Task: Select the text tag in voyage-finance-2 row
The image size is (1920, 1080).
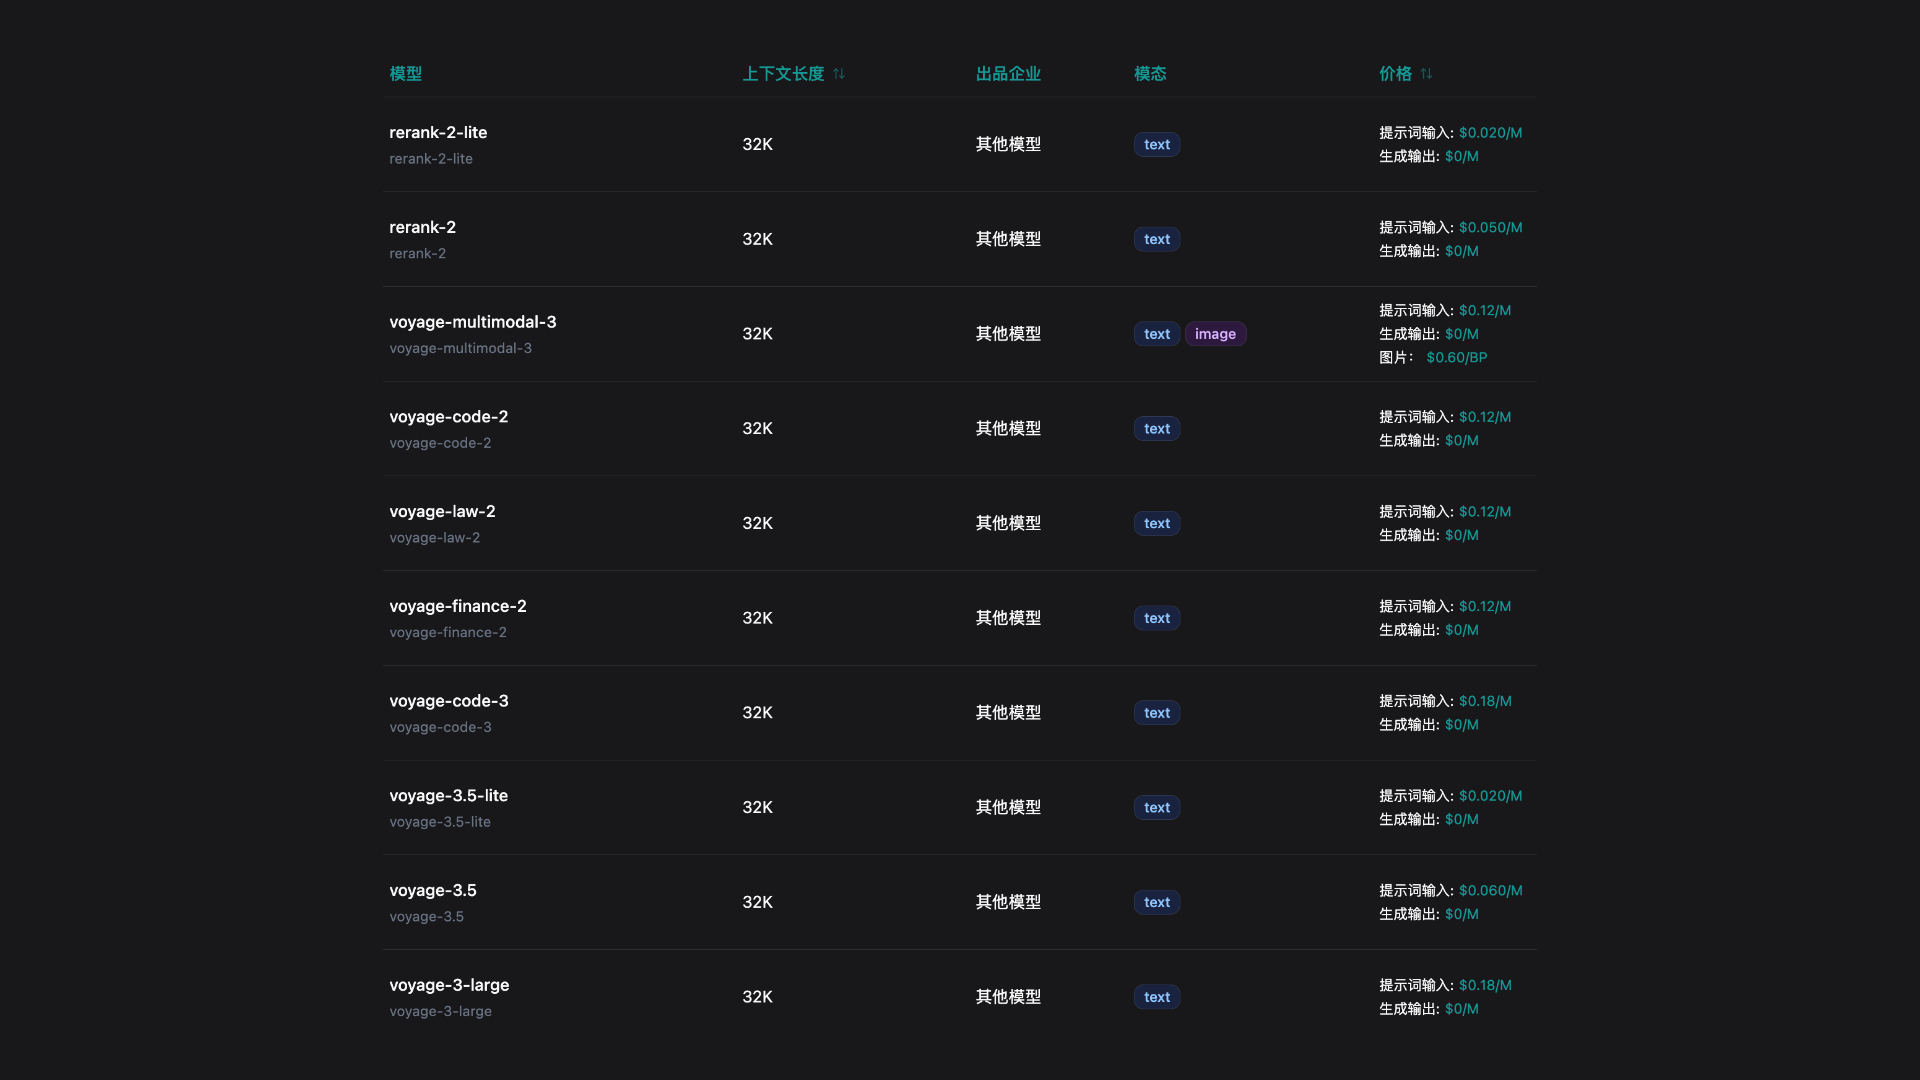Action: (1157, 619)
